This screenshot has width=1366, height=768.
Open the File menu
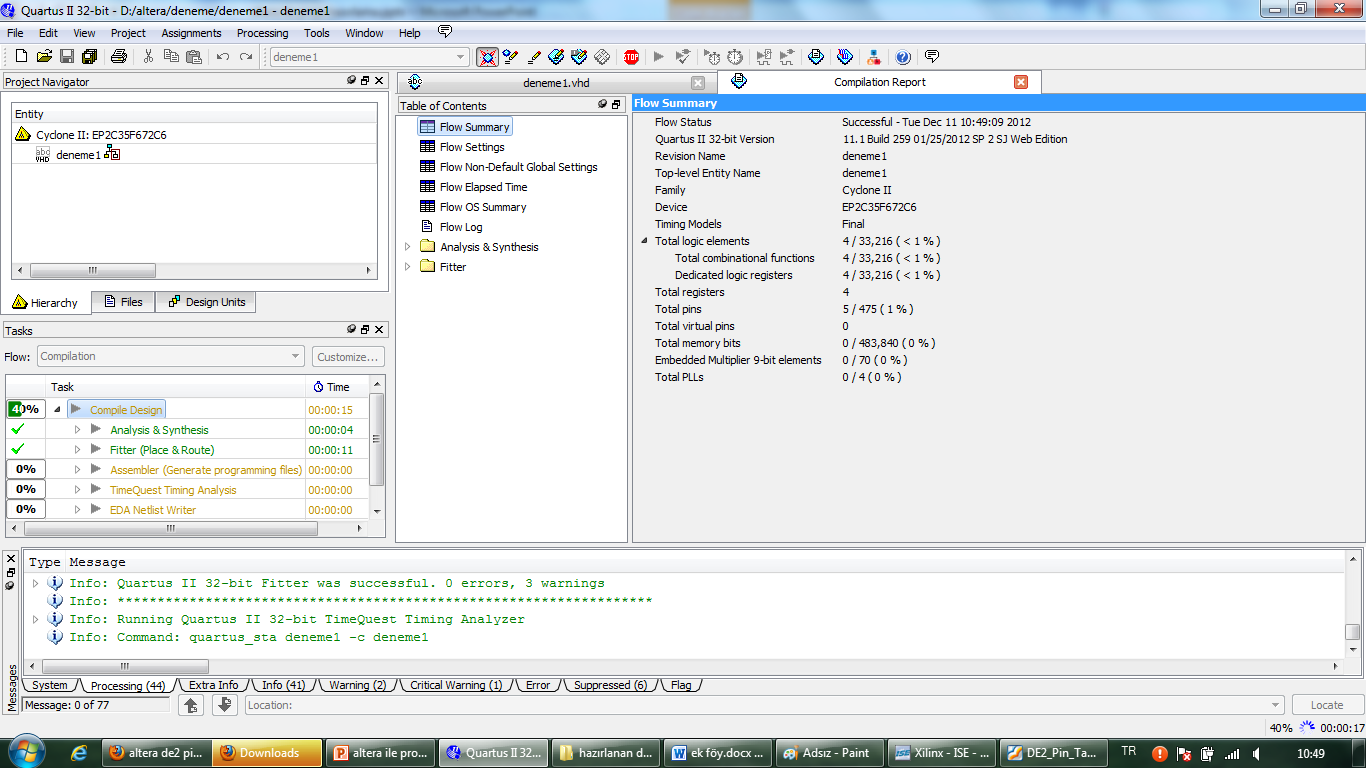15,33
